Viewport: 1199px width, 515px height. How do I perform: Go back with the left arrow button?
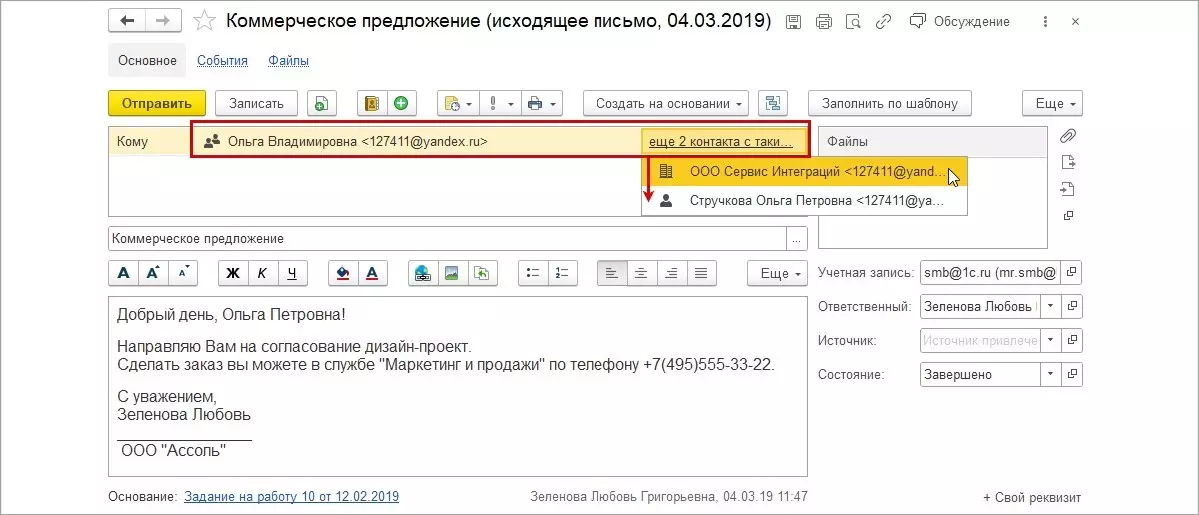pos(127,21)
